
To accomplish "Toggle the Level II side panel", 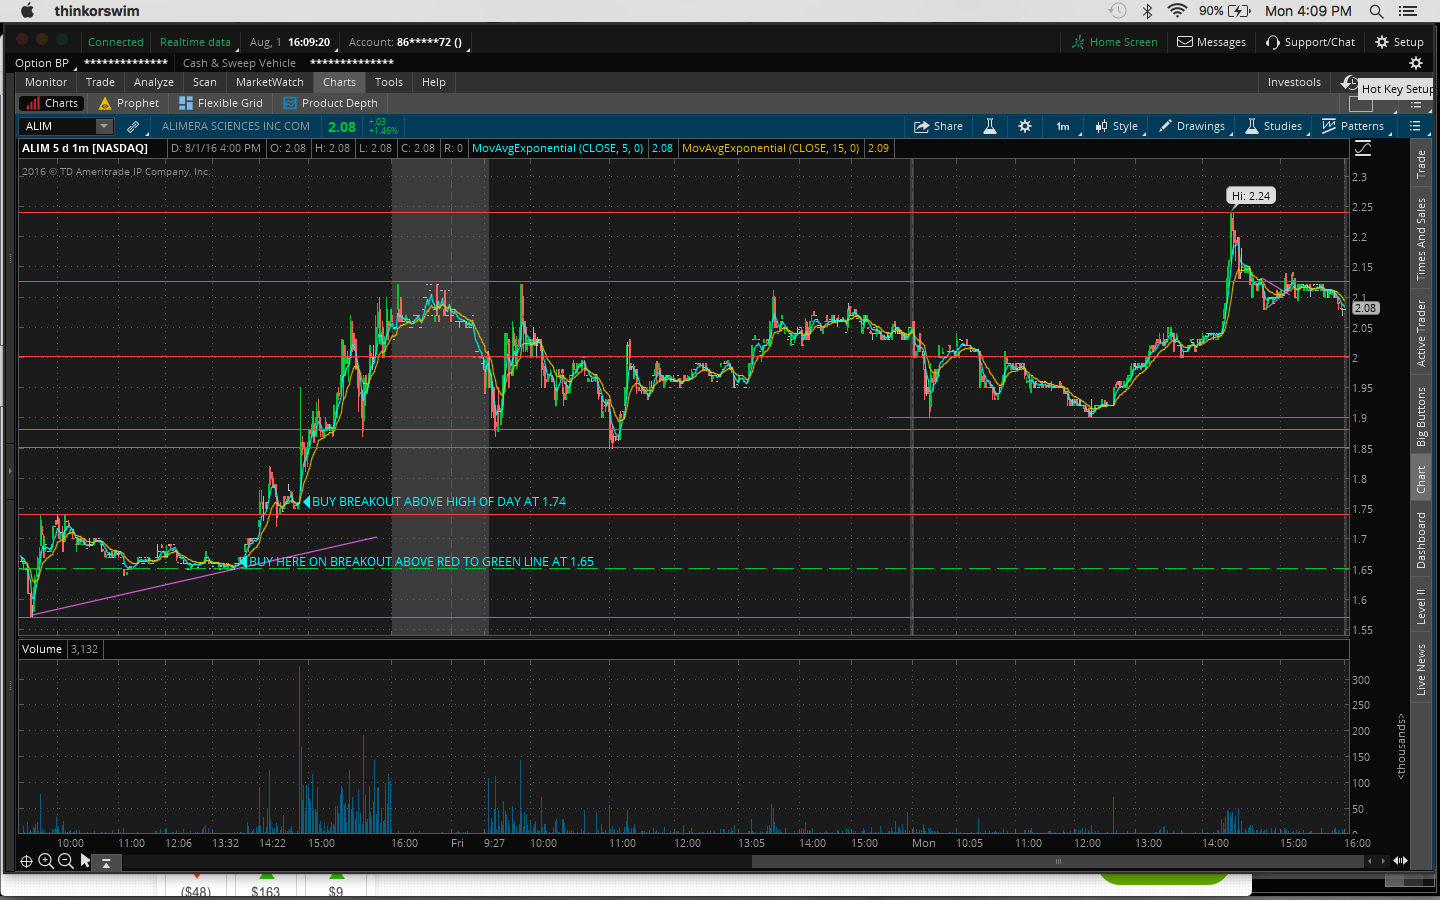I will (x=1421, y=606).
